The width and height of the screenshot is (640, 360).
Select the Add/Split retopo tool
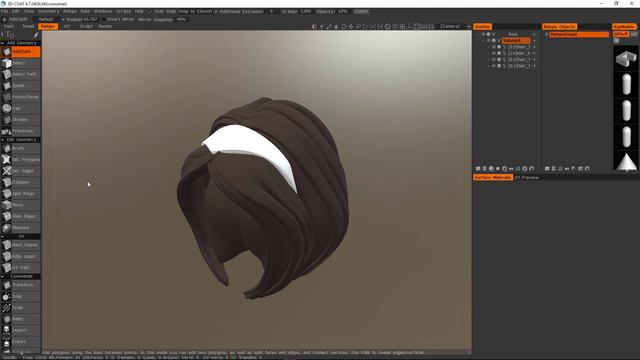(x=20, y=52)
